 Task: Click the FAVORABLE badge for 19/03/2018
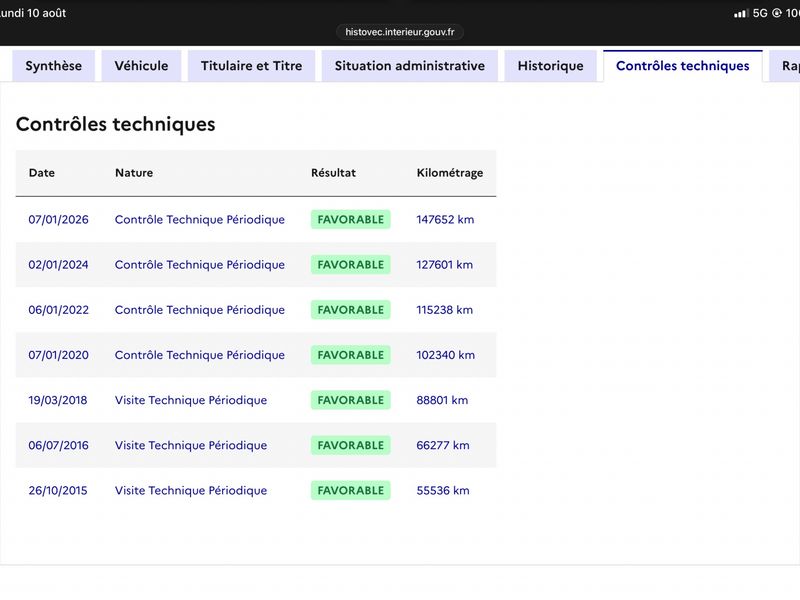(351, 400)
